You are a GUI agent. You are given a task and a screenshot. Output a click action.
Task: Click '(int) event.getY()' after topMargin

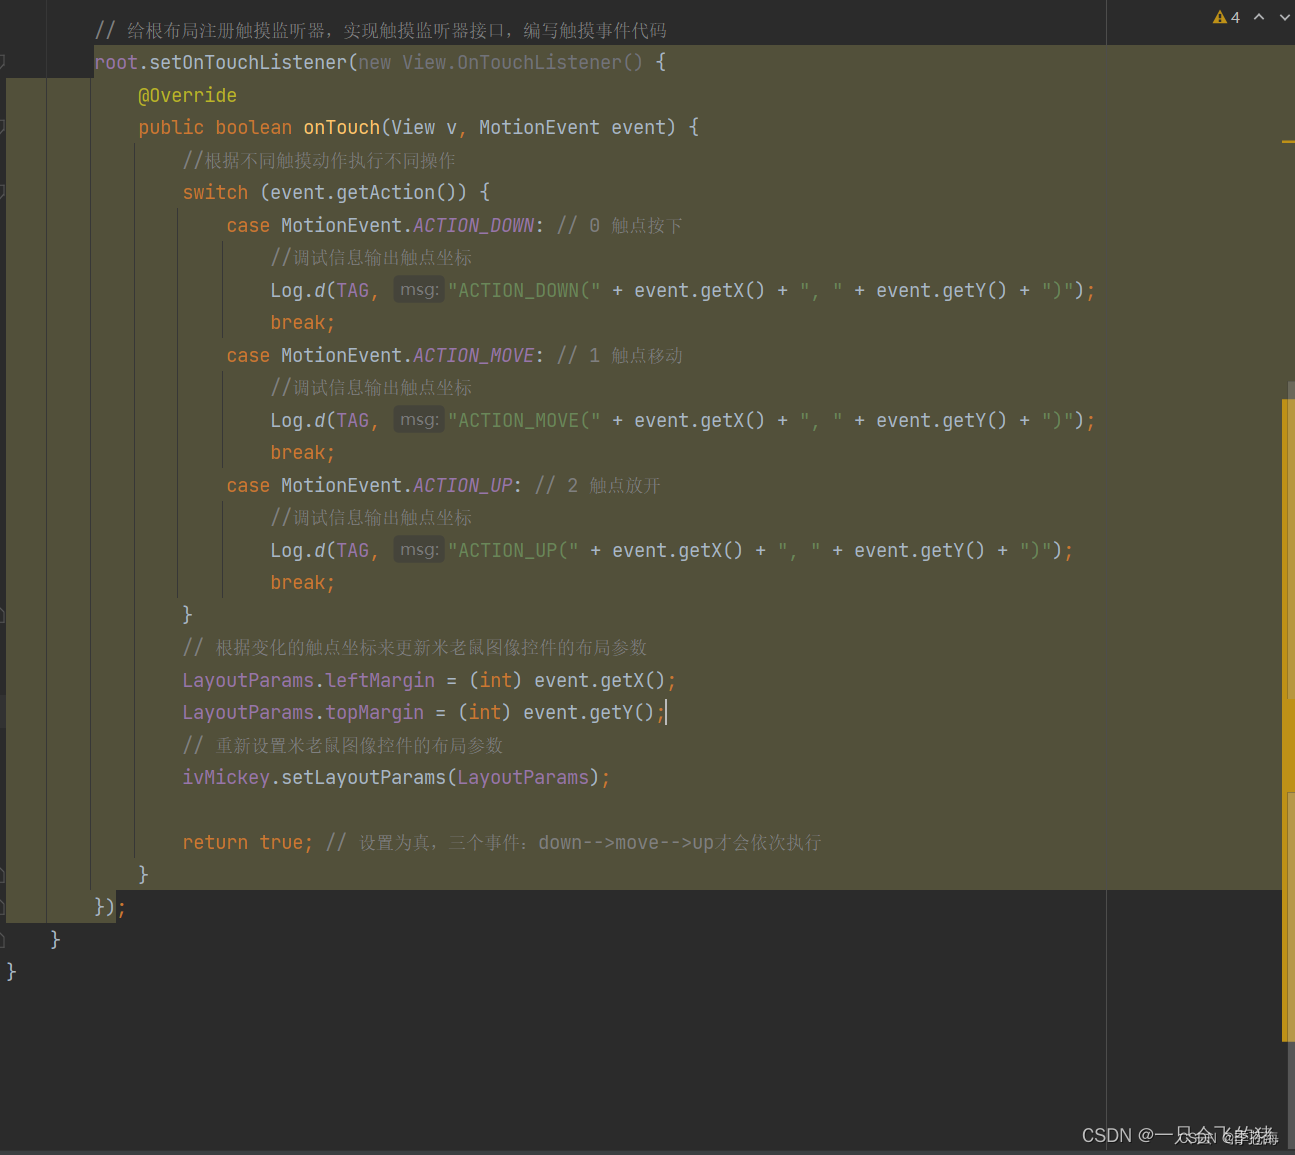(556, 713)
